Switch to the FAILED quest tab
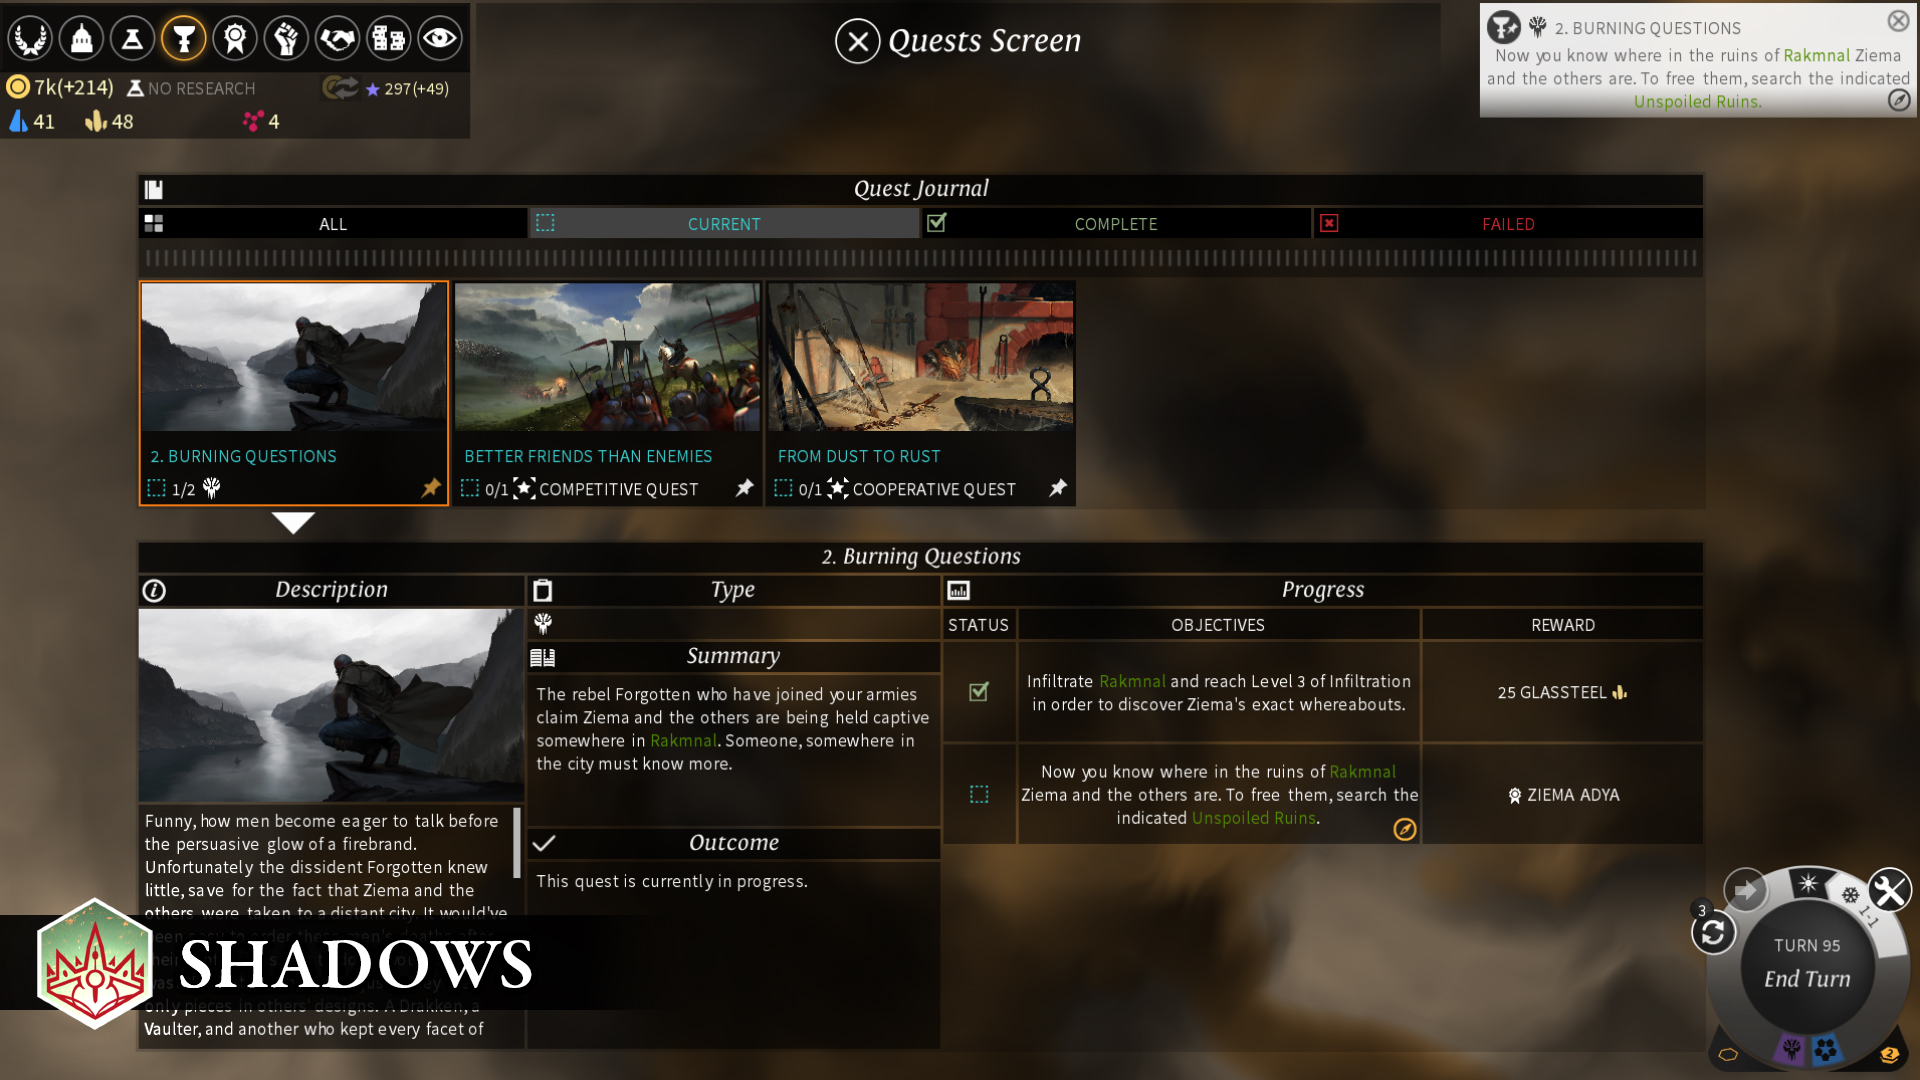 point(1506,223)
